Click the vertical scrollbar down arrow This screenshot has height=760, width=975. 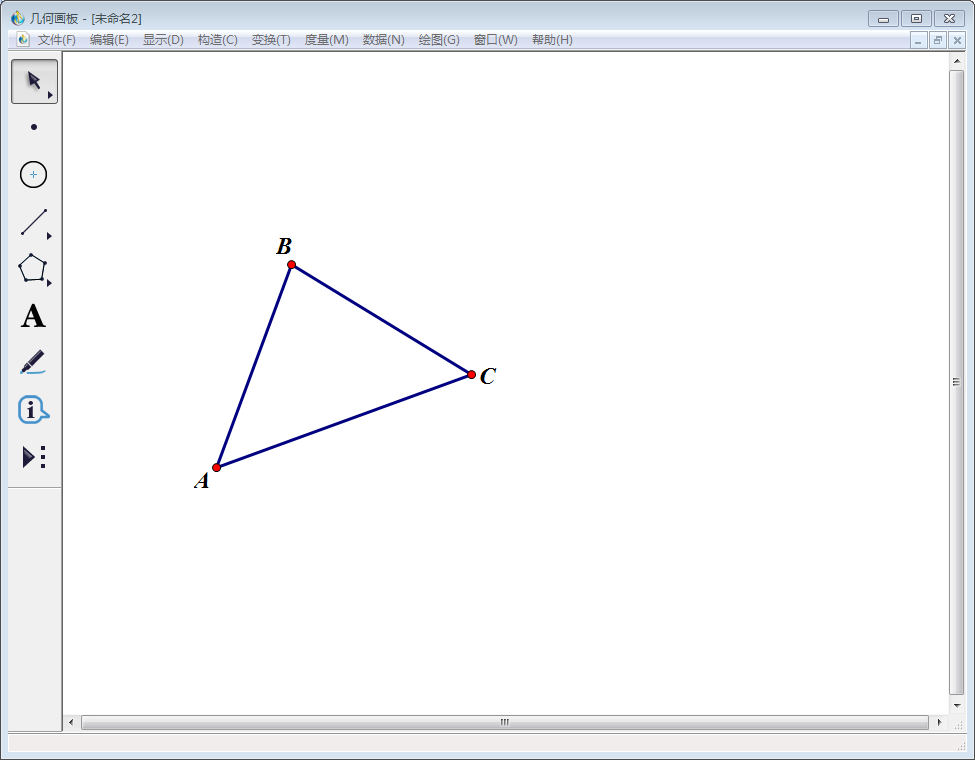(956, 705)
